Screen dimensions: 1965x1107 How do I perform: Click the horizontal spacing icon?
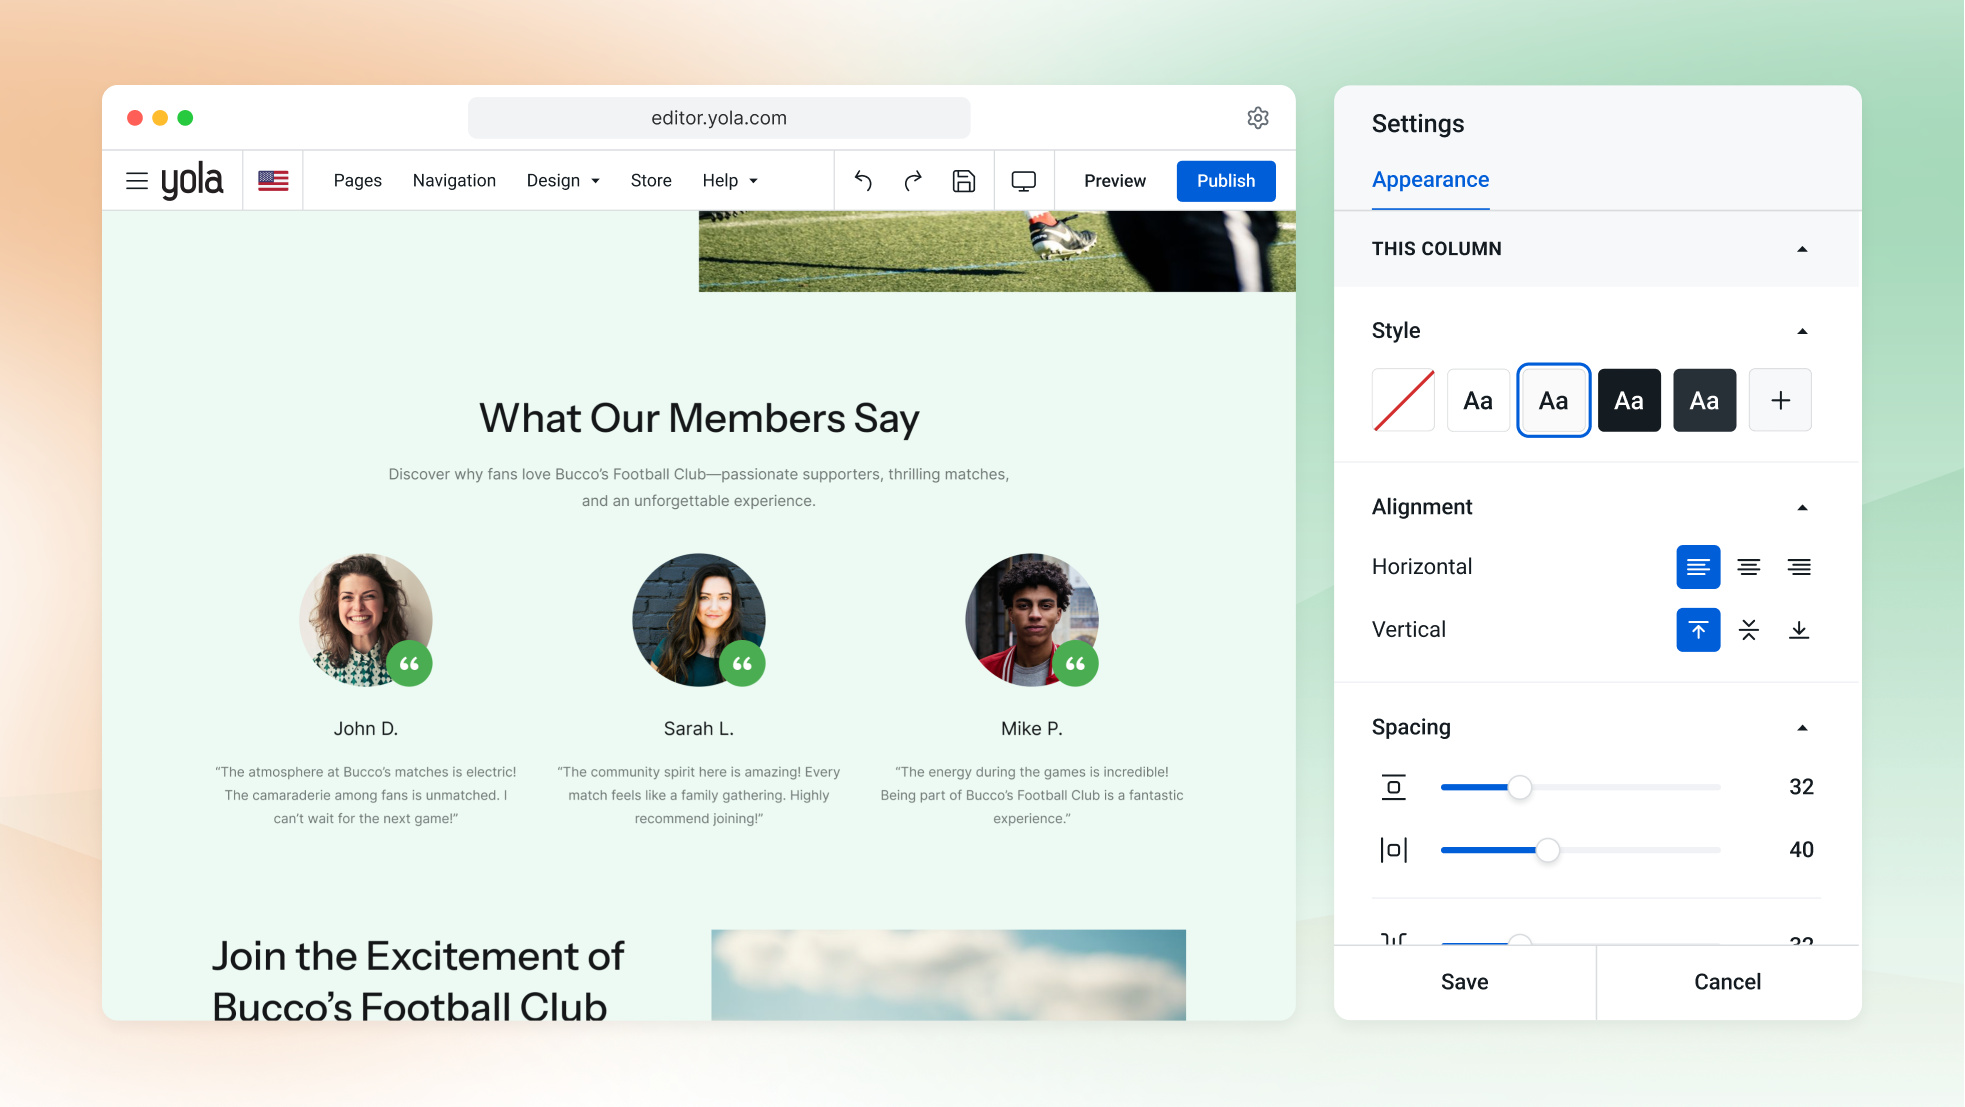pyautogui.click(x=1394, y=850)
